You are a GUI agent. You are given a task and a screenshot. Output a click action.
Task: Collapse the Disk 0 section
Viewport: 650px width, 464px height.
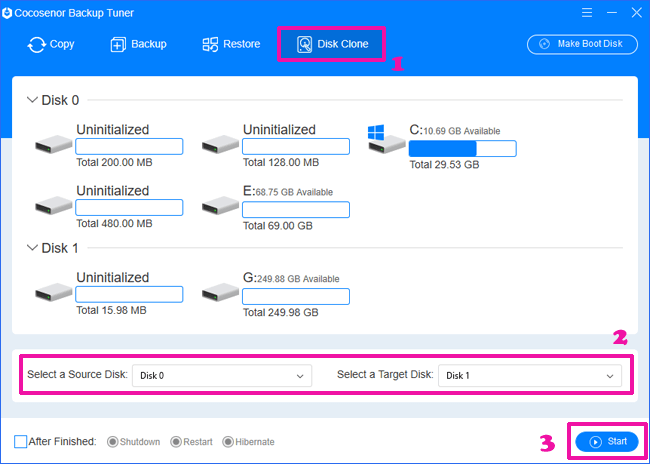point(32,100)
